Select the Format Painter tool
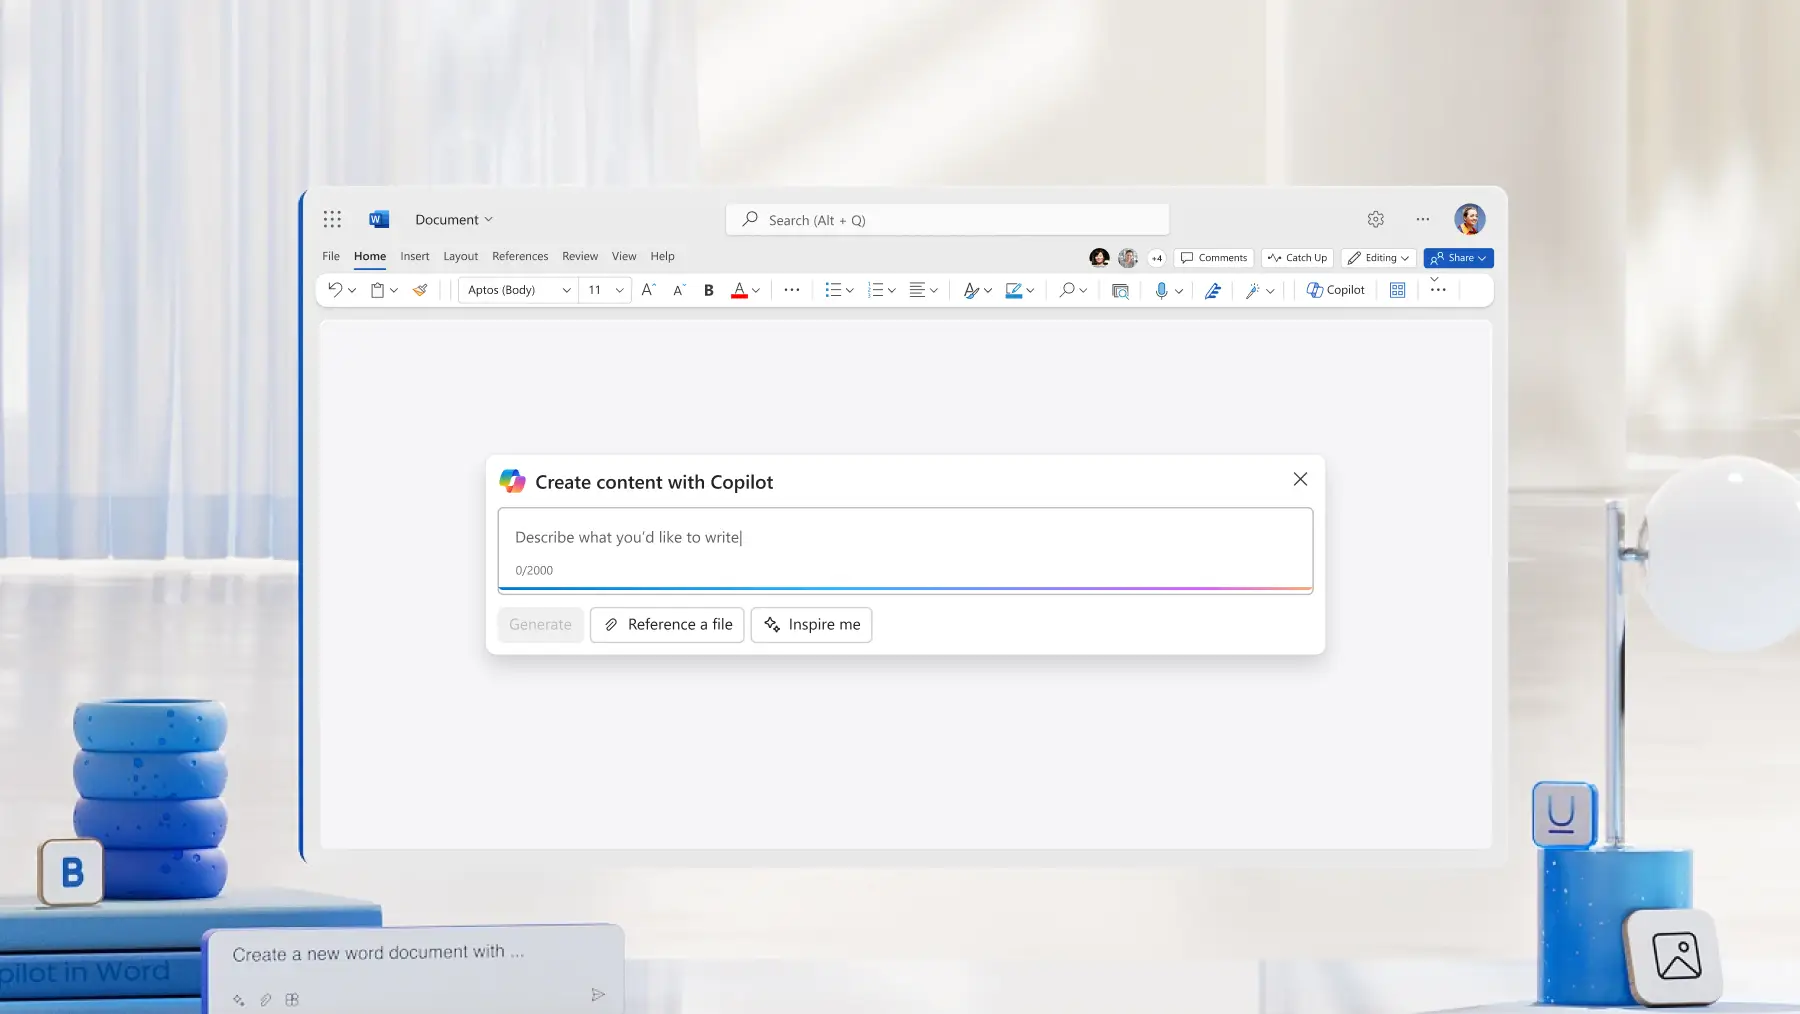 [x=419, y=290]
